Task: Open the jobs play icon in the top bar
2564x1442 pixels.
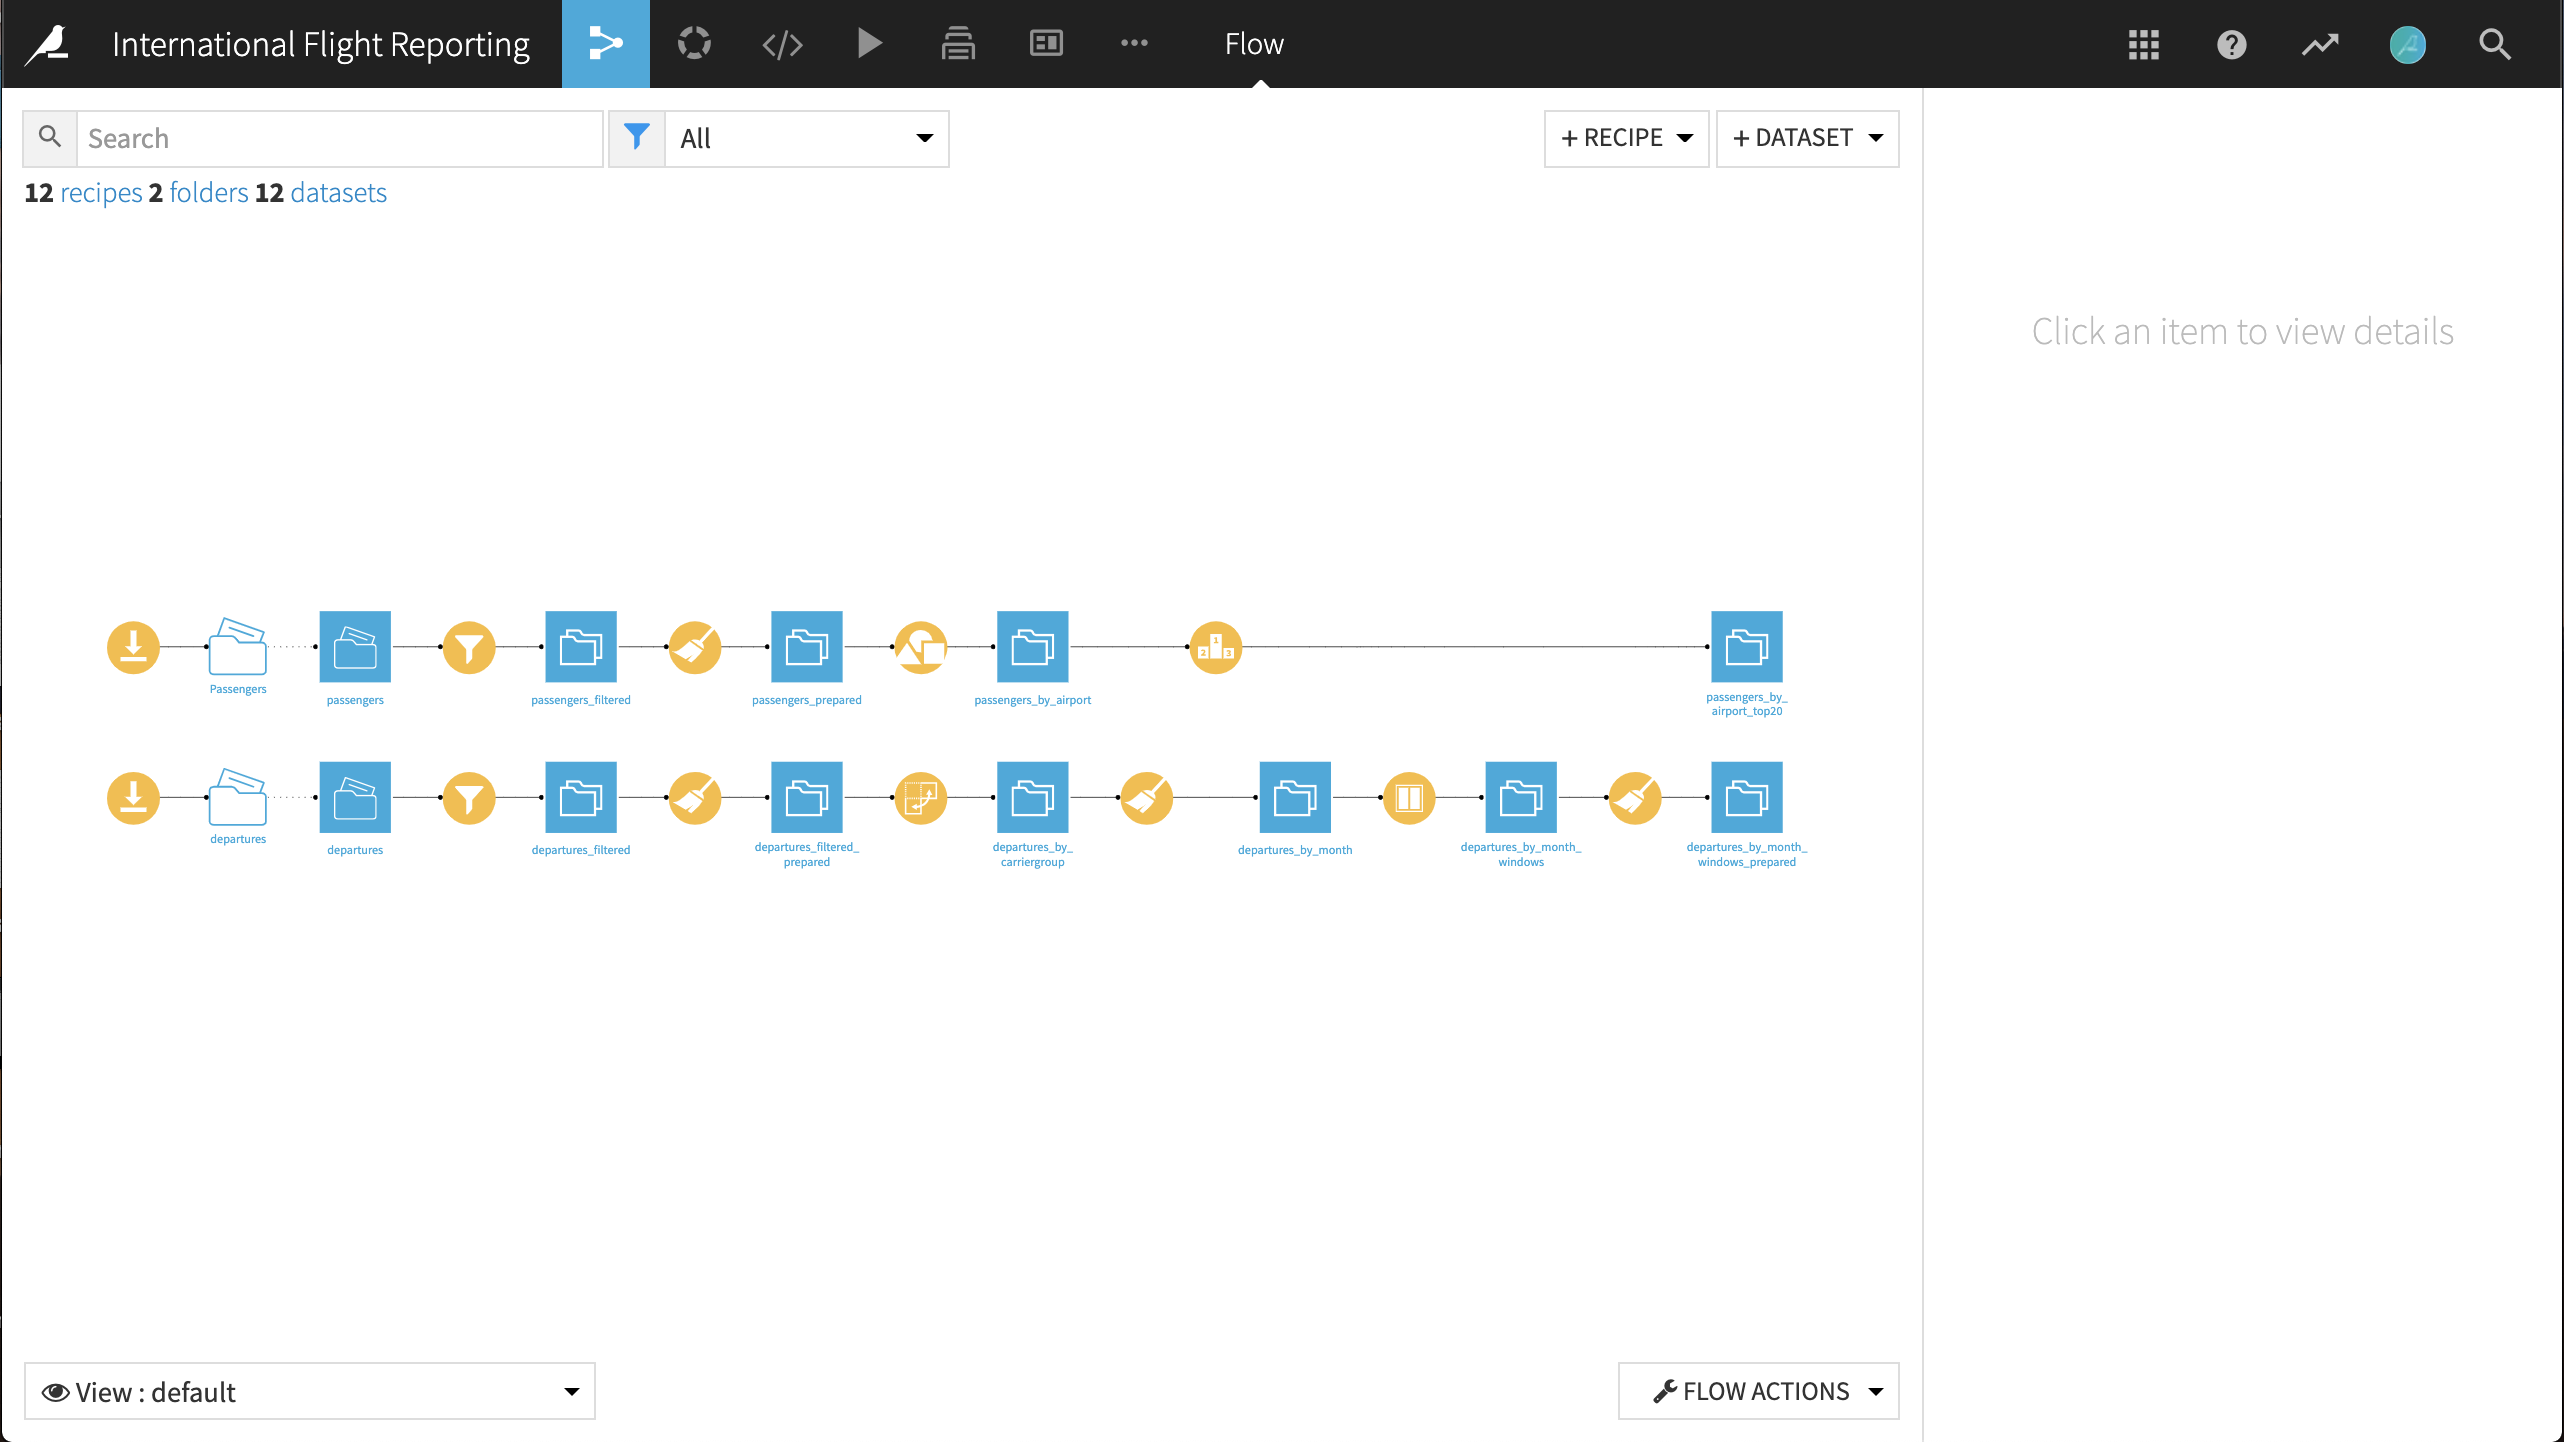Action: click(x=869, y=44)
